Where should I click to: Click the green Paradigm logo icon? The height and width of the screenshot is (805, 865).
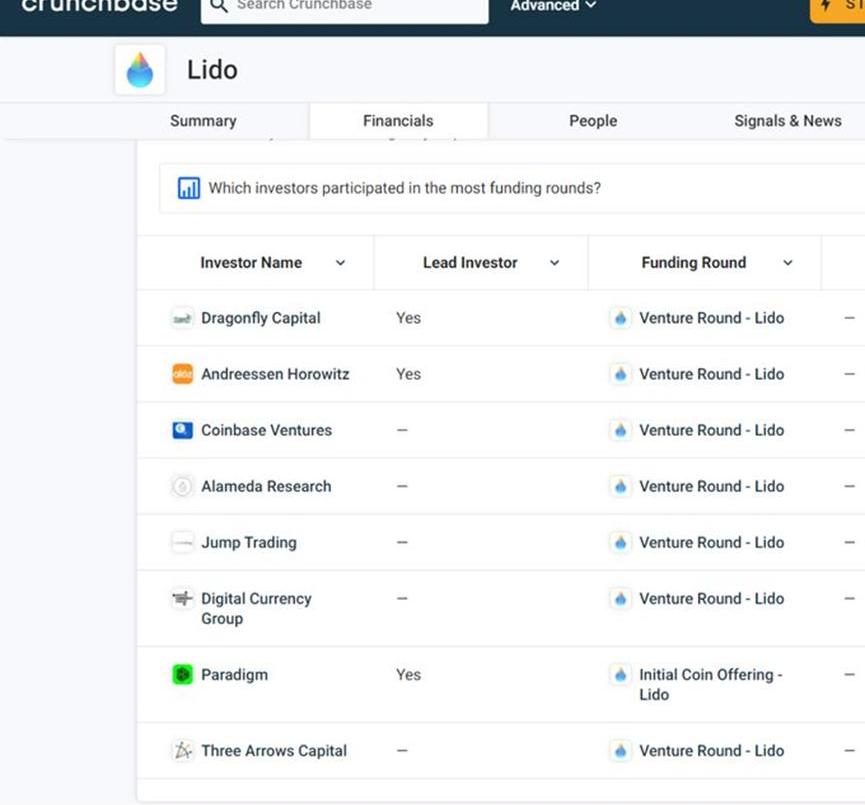(x=183, y=675)
